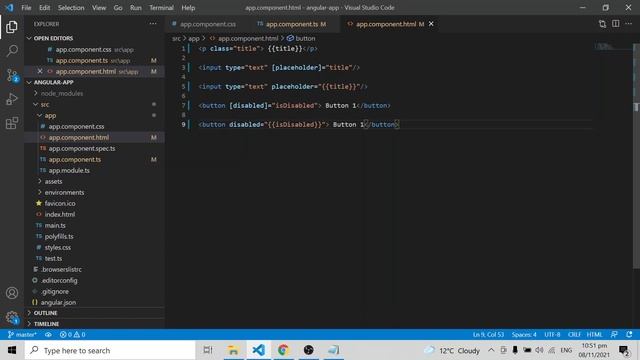Image resolution: width=640 pixels, height=360 pixels.
Task: Click the Windows Start button
Action: coord(12,350)
